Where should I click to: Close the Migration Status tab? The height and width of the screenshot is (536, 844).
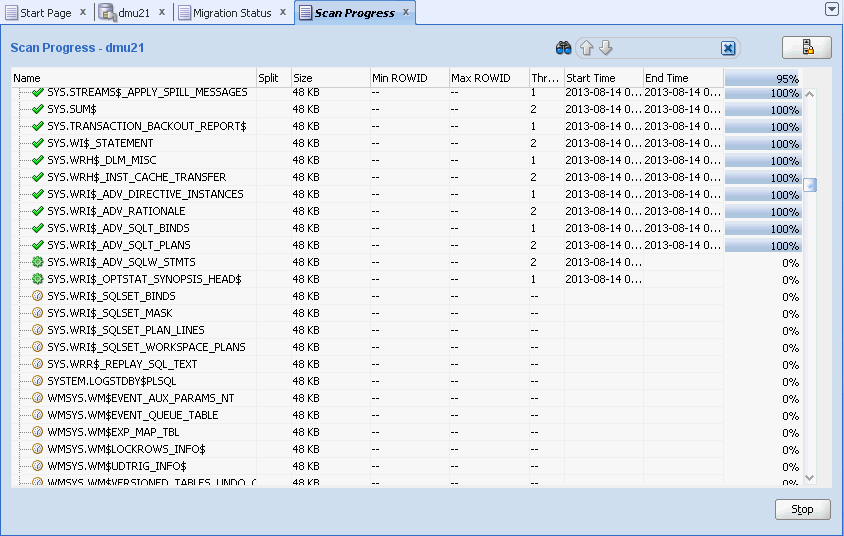tap(283, 12)
